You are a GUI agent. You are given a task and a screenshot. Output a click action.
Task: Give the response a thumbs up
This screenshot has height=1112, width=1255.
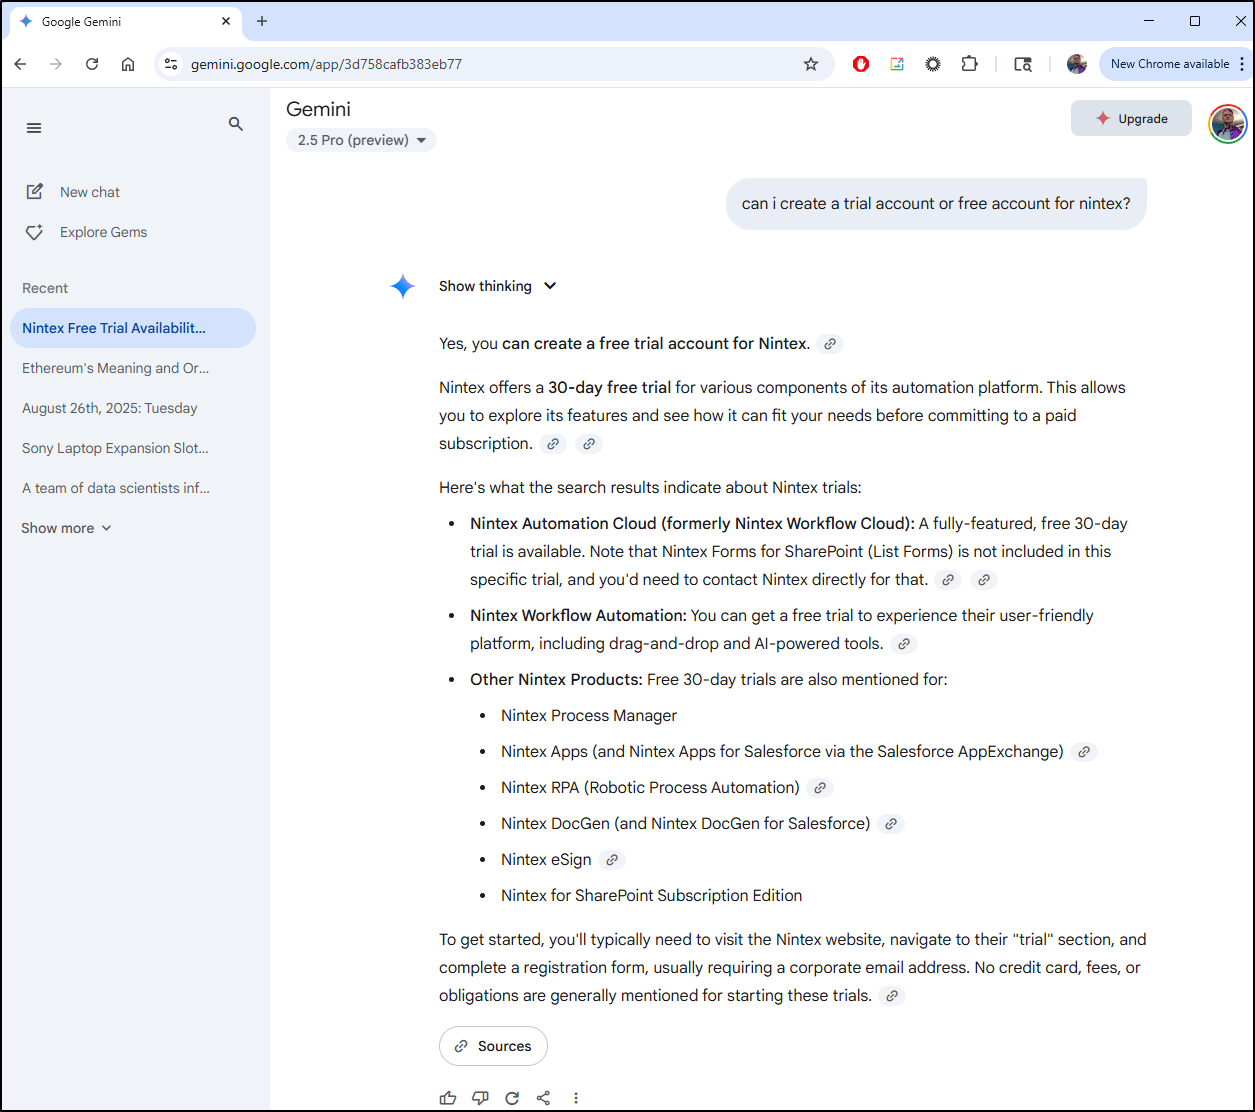pyautogui.click(x=448, y=1098)
